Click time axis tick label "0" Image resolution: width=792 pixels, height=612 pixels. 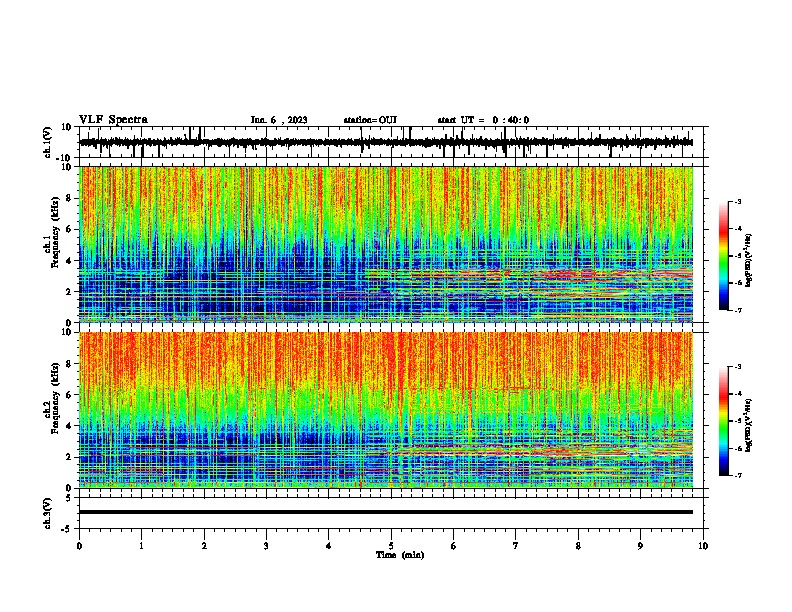pos(79,546)
